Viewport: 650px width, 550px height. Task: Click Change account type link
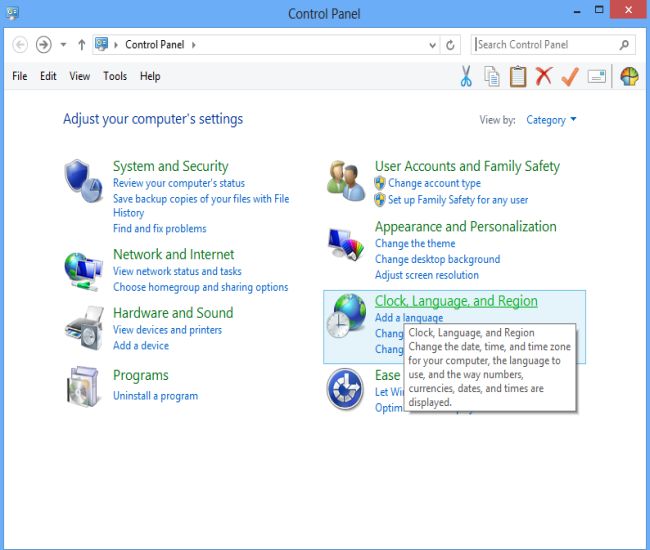point(434,183)
